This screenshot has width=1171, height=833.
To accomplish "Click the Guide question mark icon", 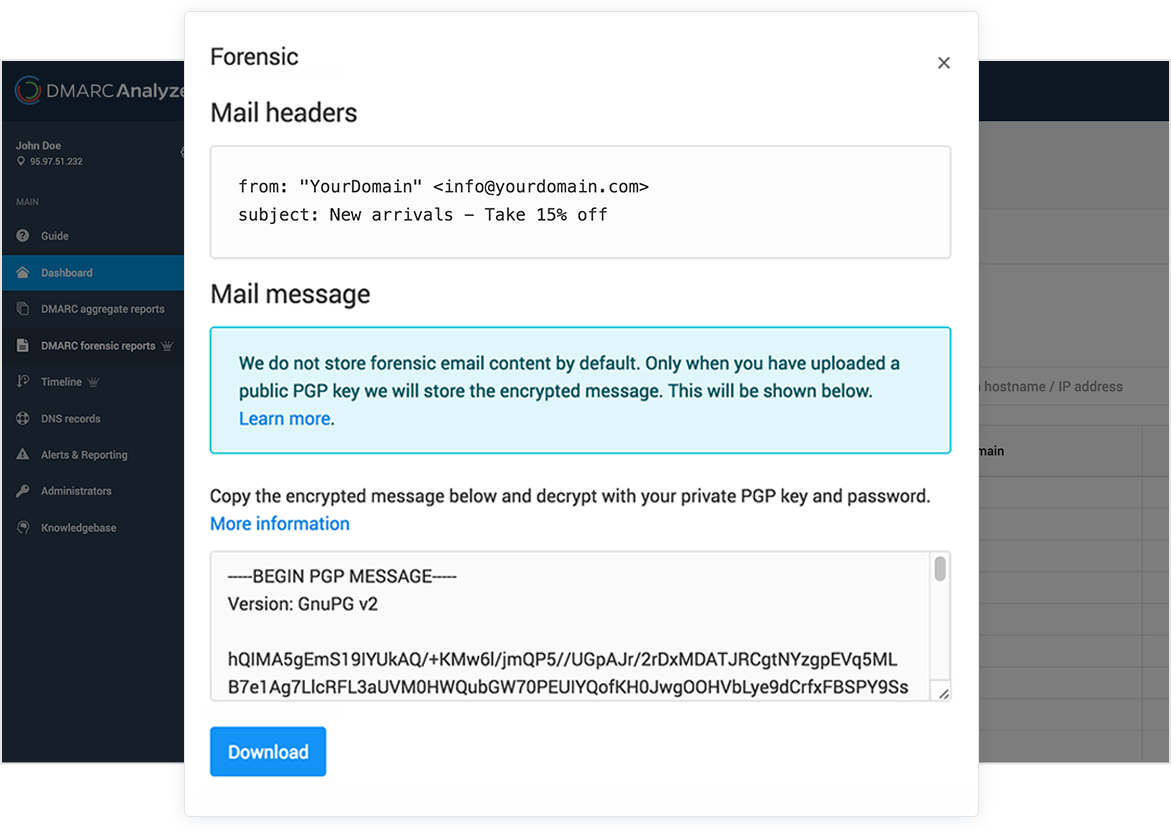I will [x=22, y=235].
